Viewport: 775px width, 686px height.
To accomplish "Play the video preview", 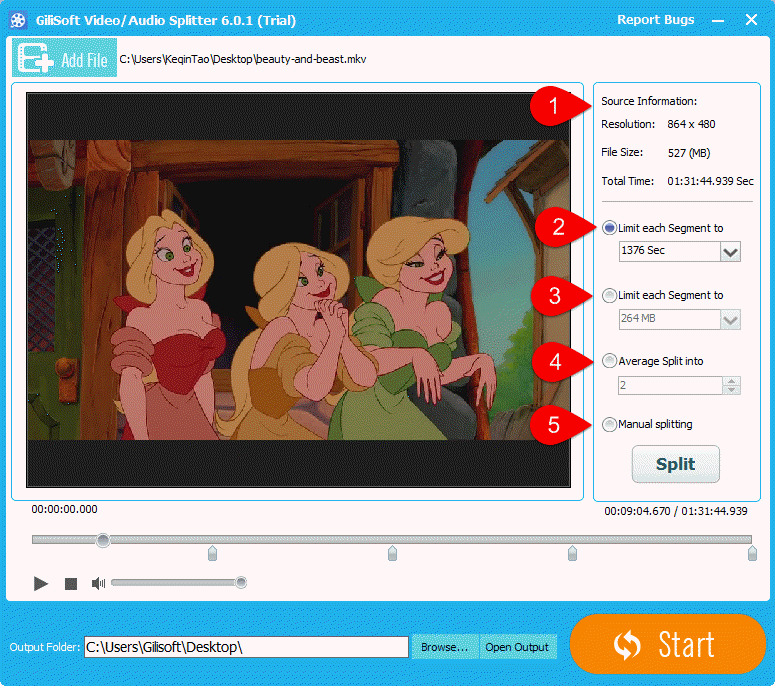I will coord(41,584).
